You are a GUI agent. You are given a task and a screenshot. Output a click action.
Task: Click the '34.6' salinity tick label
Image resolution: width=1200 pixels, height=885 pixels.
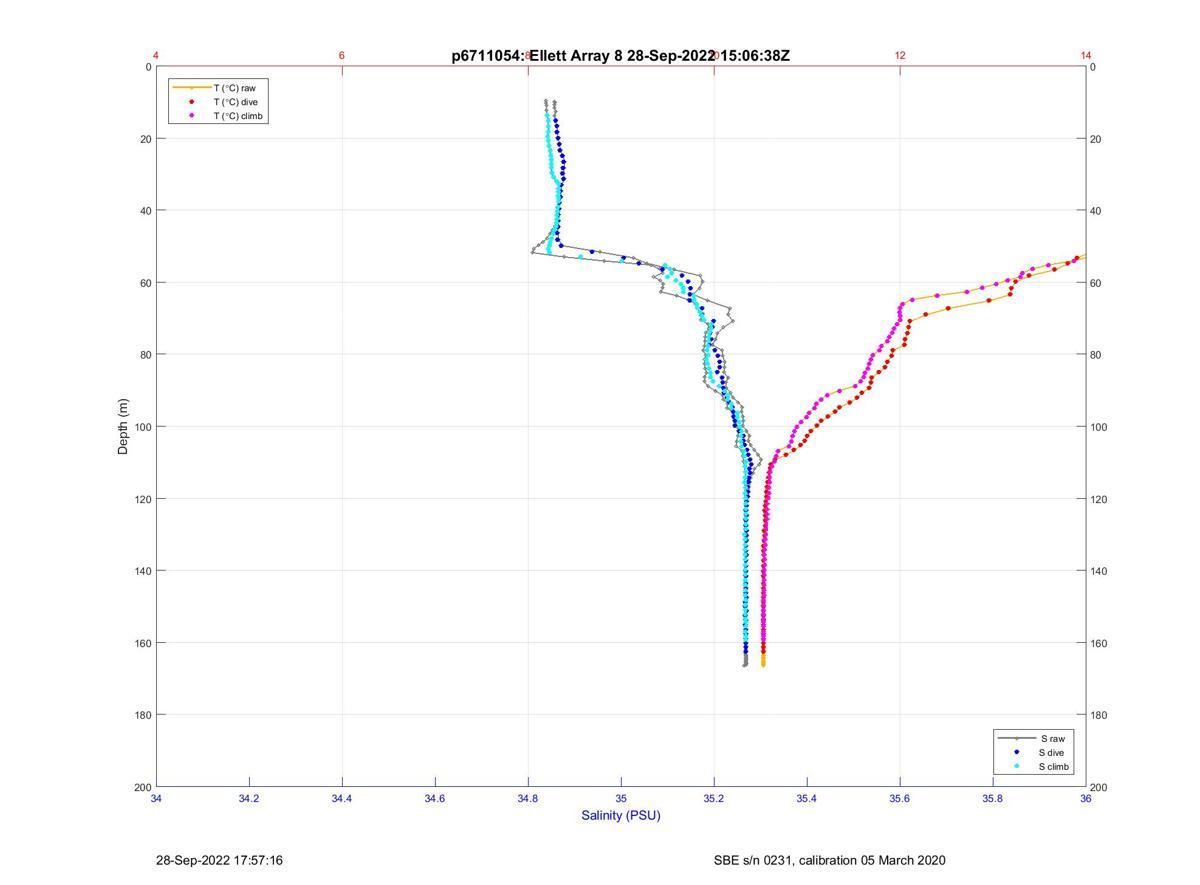click(435, 798)
